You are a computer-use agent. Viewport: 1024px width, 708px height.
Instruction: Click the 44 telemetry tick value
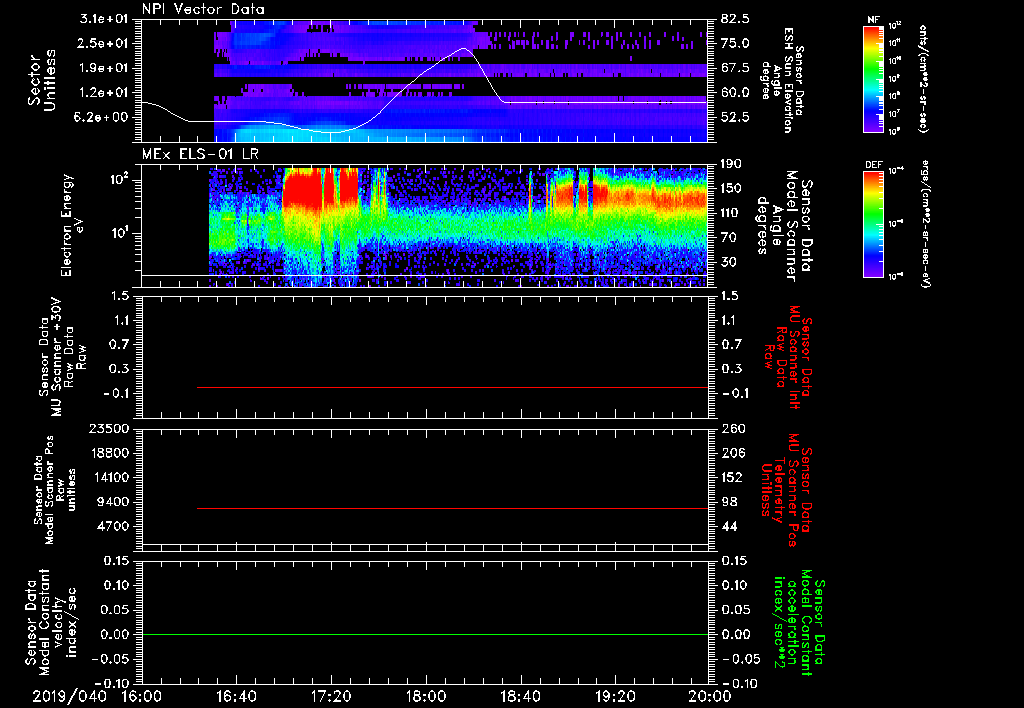[x=729, y=526]
